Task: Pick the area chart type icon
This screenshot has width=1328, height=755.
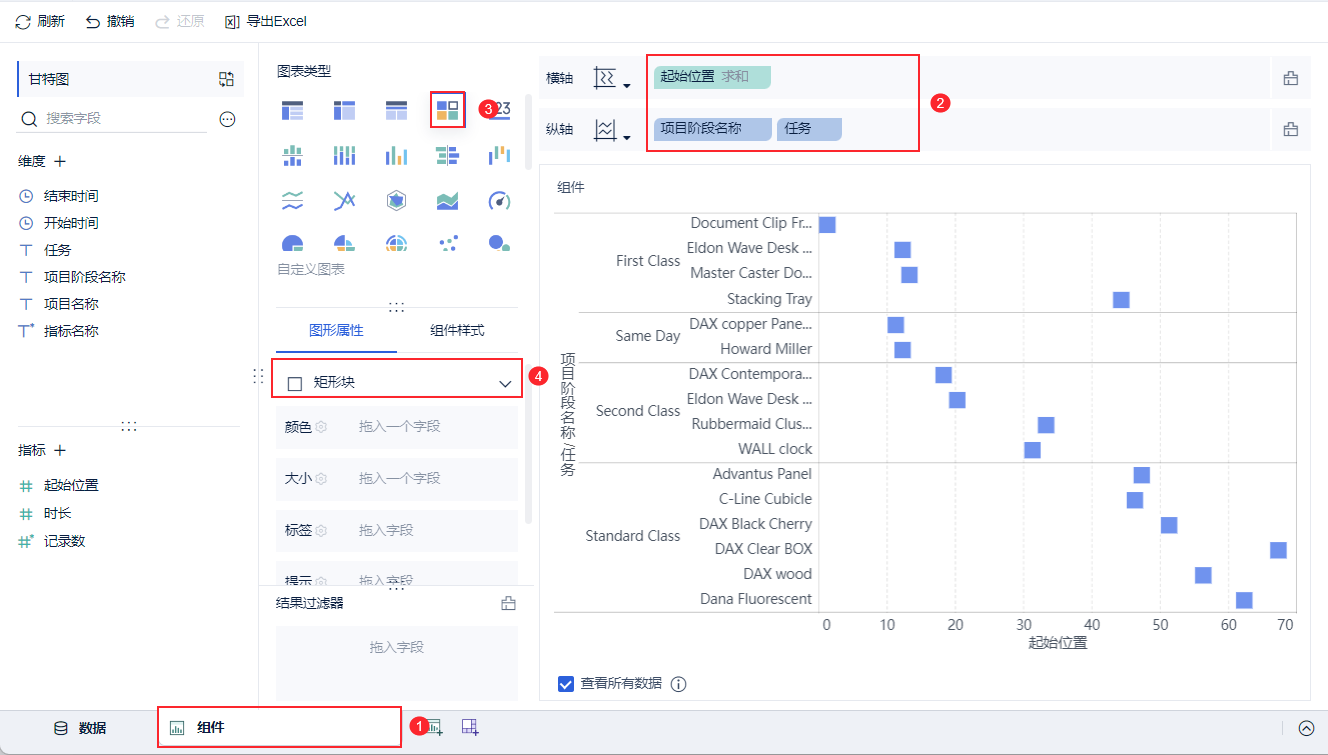Action: [x=447, y=201]
